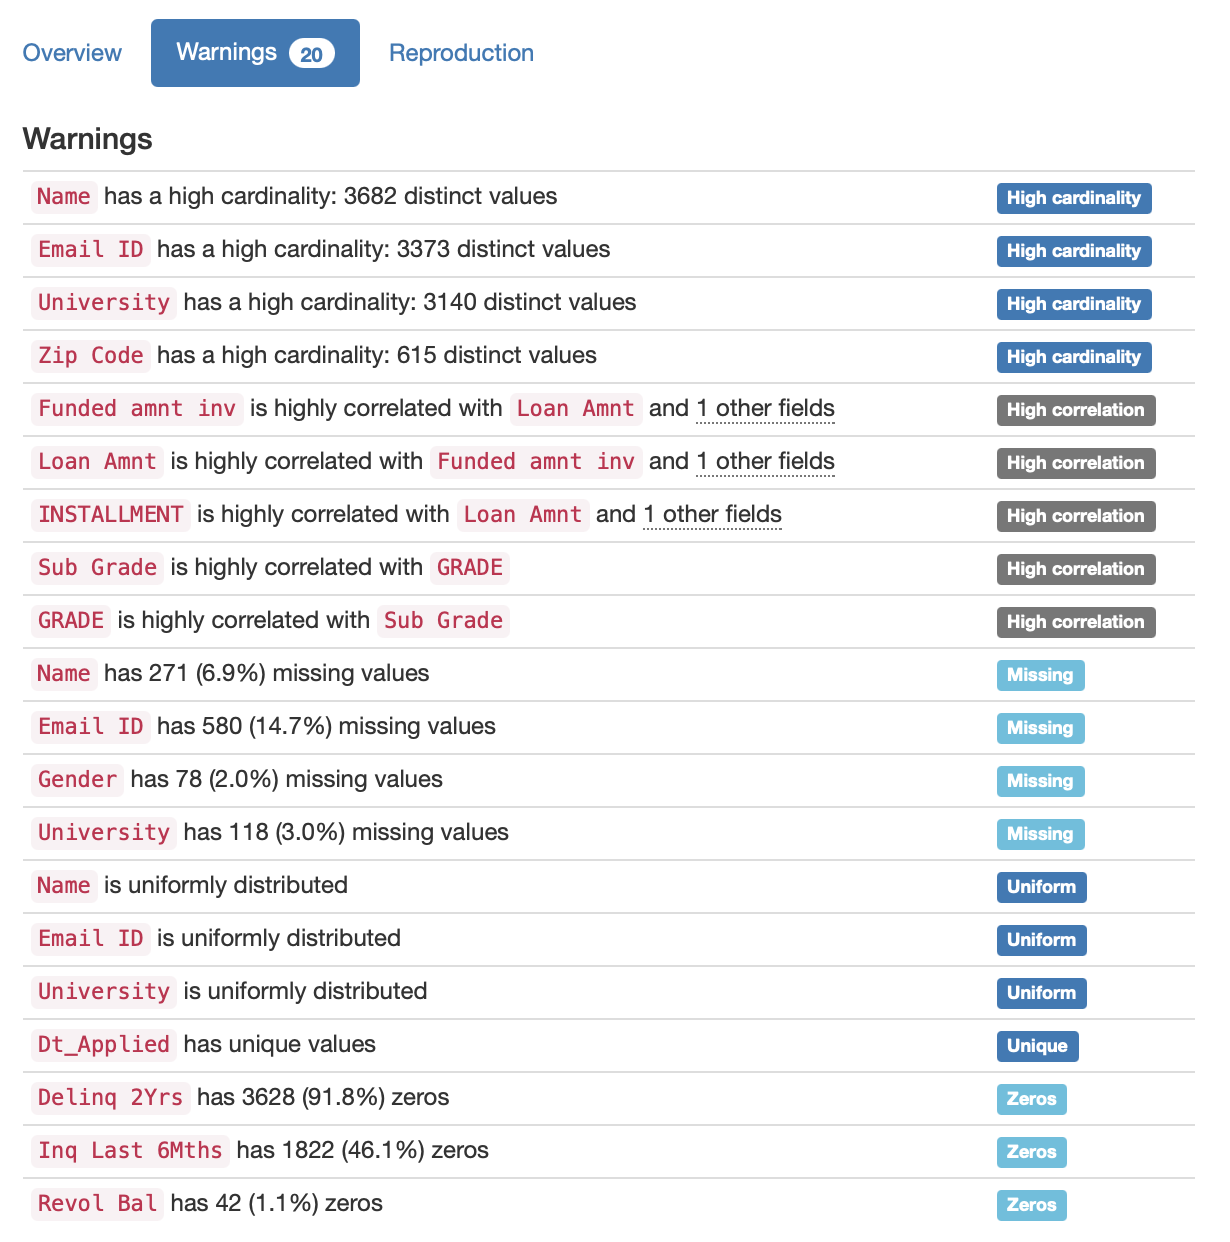Click '1 other fields' link in the Loan Amnt row
This screenshot has width=1230, height=1242.
[x=765, y=462]
